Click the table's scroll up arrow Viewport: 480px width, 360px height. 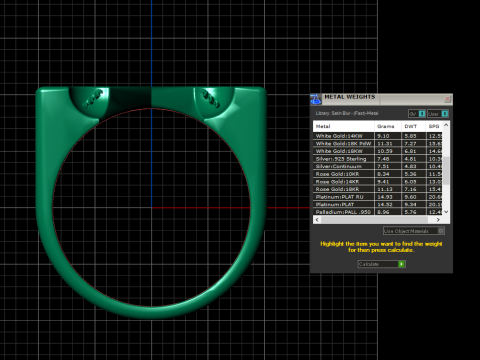click(x=446, y=124)
